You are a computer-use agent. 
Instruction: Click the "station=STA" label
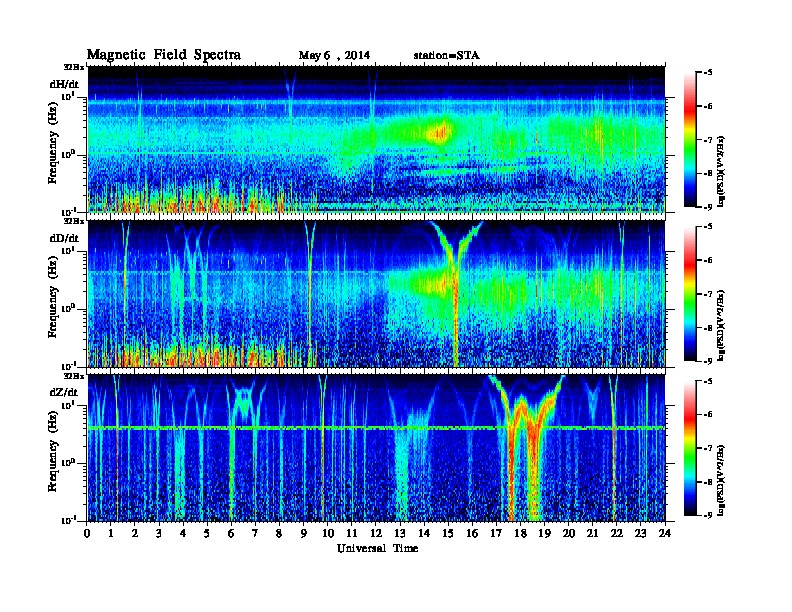click(447, 56)
